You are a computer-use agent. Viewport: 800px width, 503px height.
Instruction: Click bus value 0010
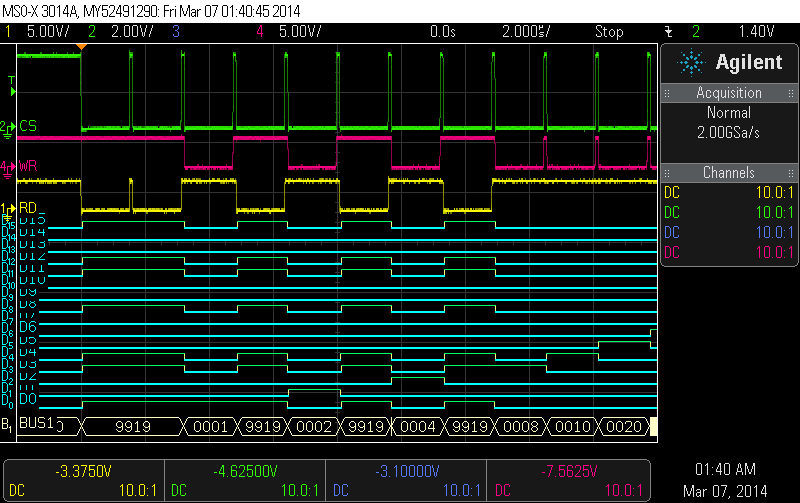[x=573, y=426]
